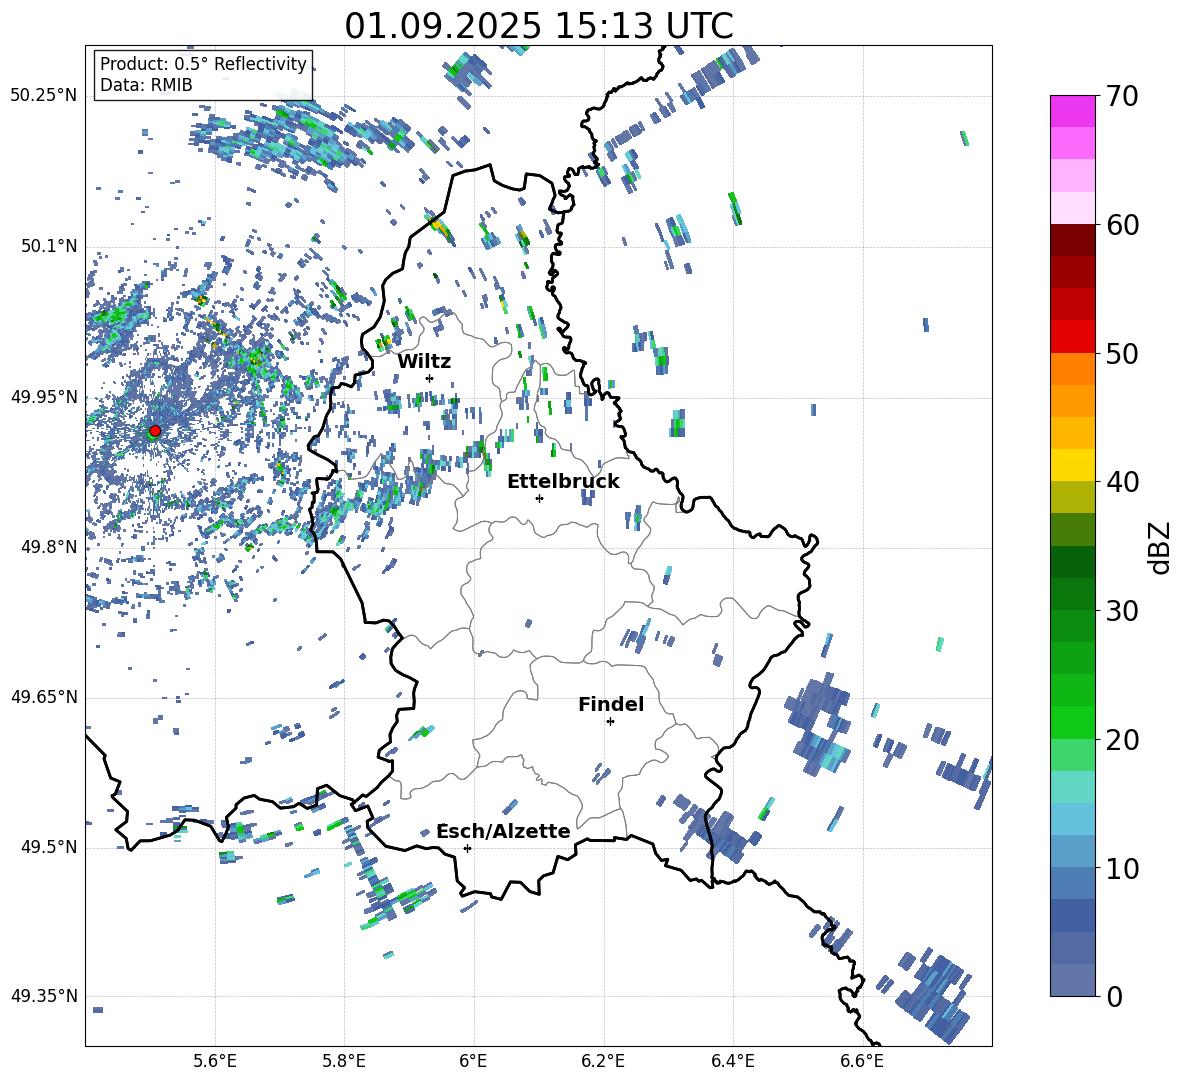Click the Findel city label

coord(611,704)
